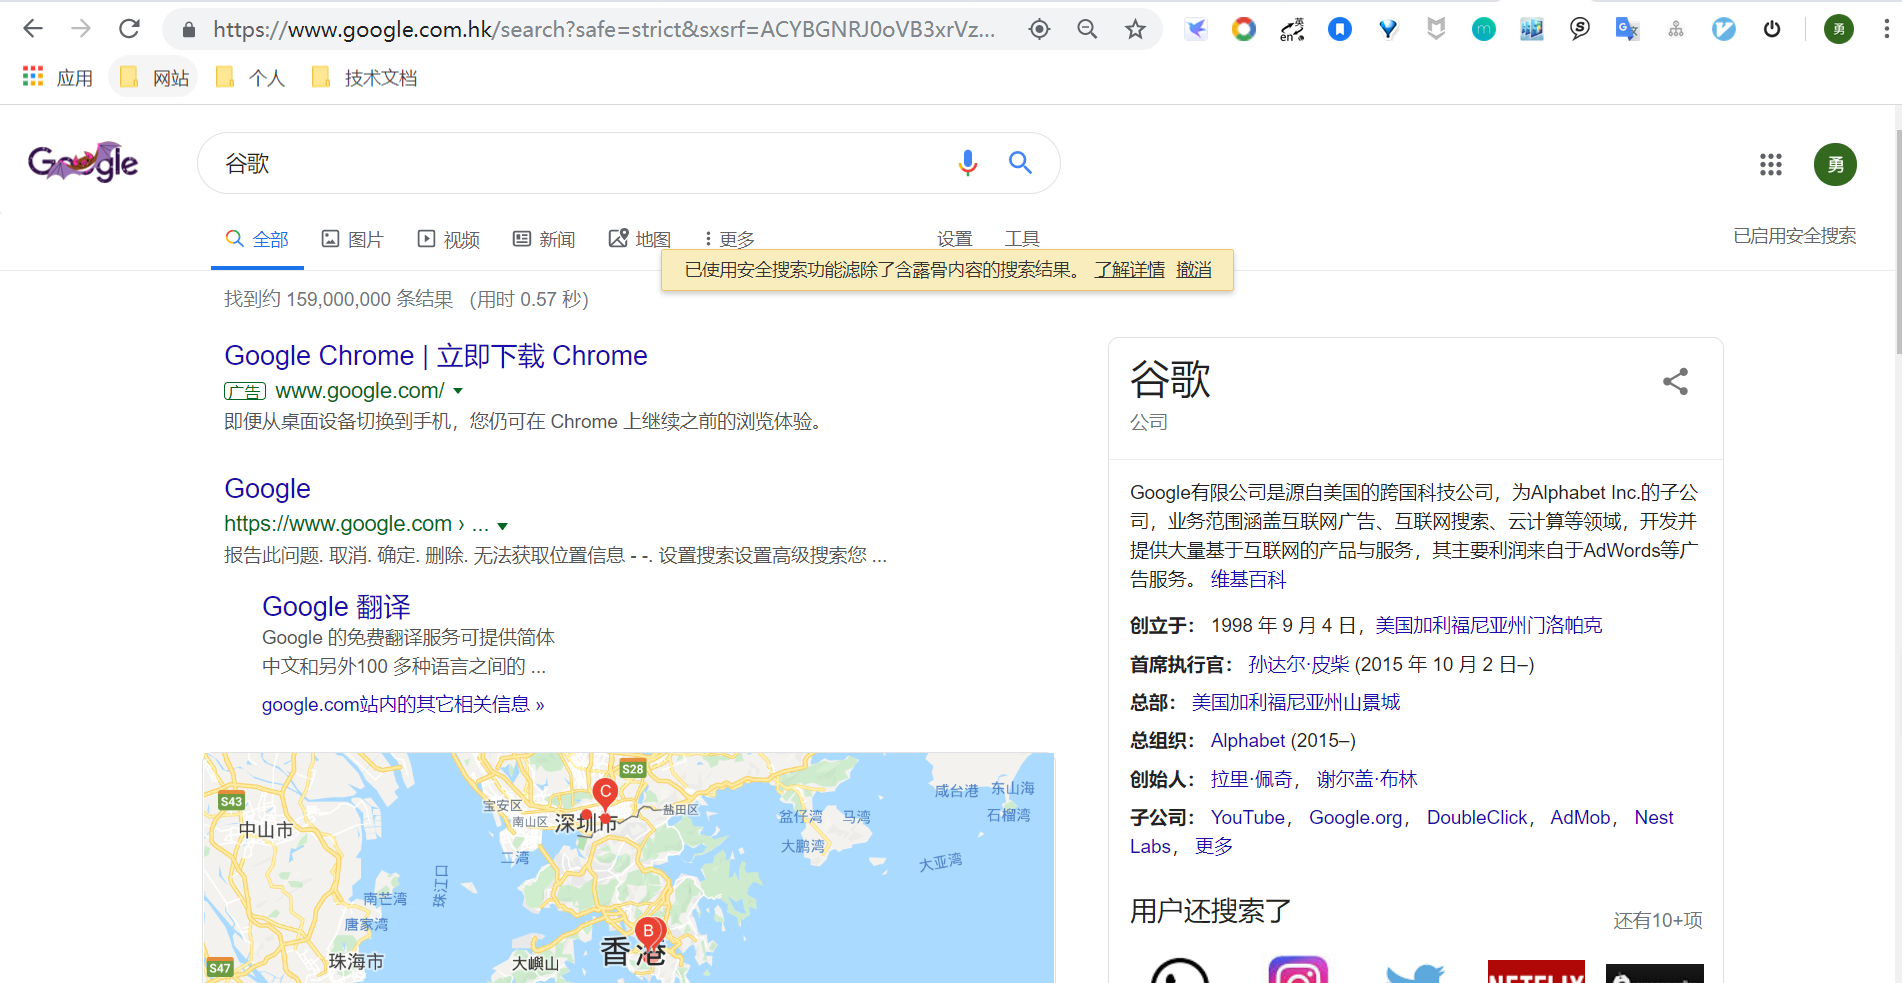Open the 美国加利福尼亚州门洛帕克 link
This screenshot has width=1902, height=983.
pyautogui.click(x=1488, y=625)
